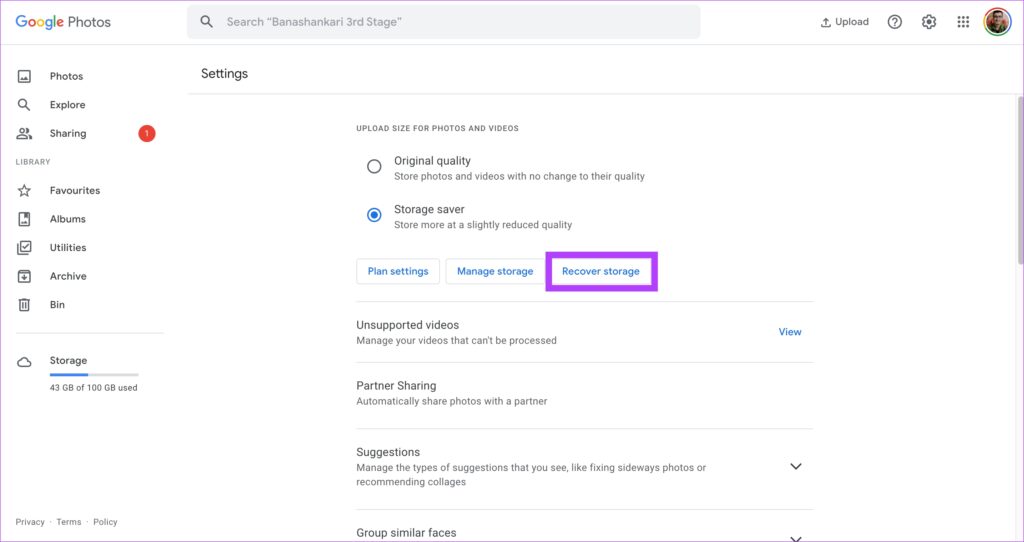Viewport: 1024px width, 542px height.
Task: Click the Recover storage button
Action: tap(601, 271)
